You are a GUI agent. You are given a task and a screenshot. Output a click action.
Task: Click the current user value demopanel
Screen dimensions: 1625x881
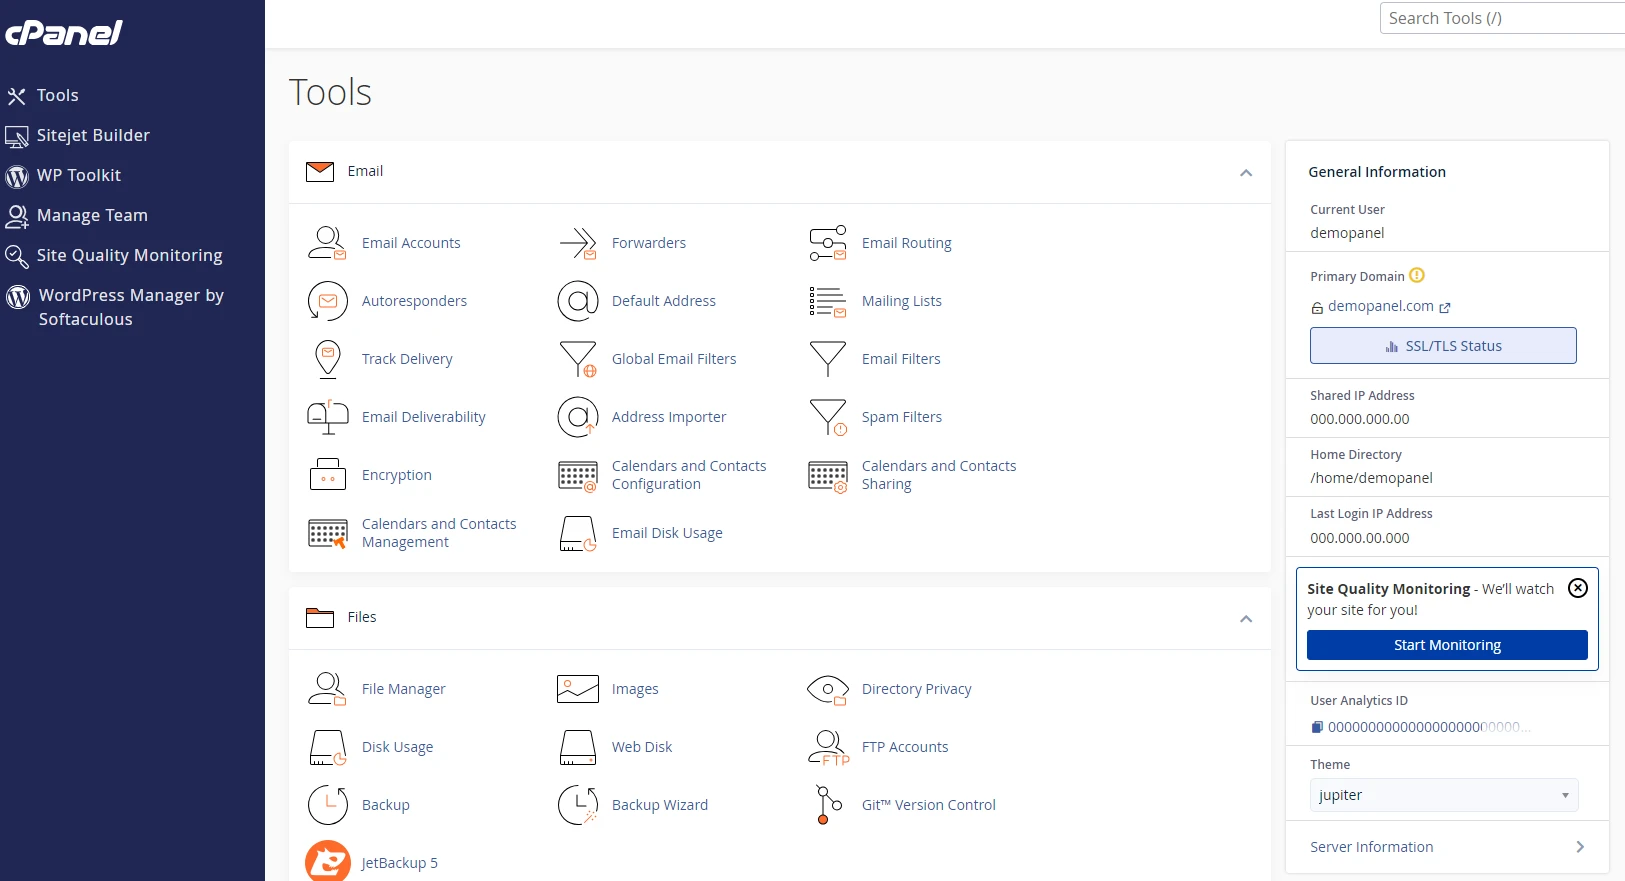1347,233
